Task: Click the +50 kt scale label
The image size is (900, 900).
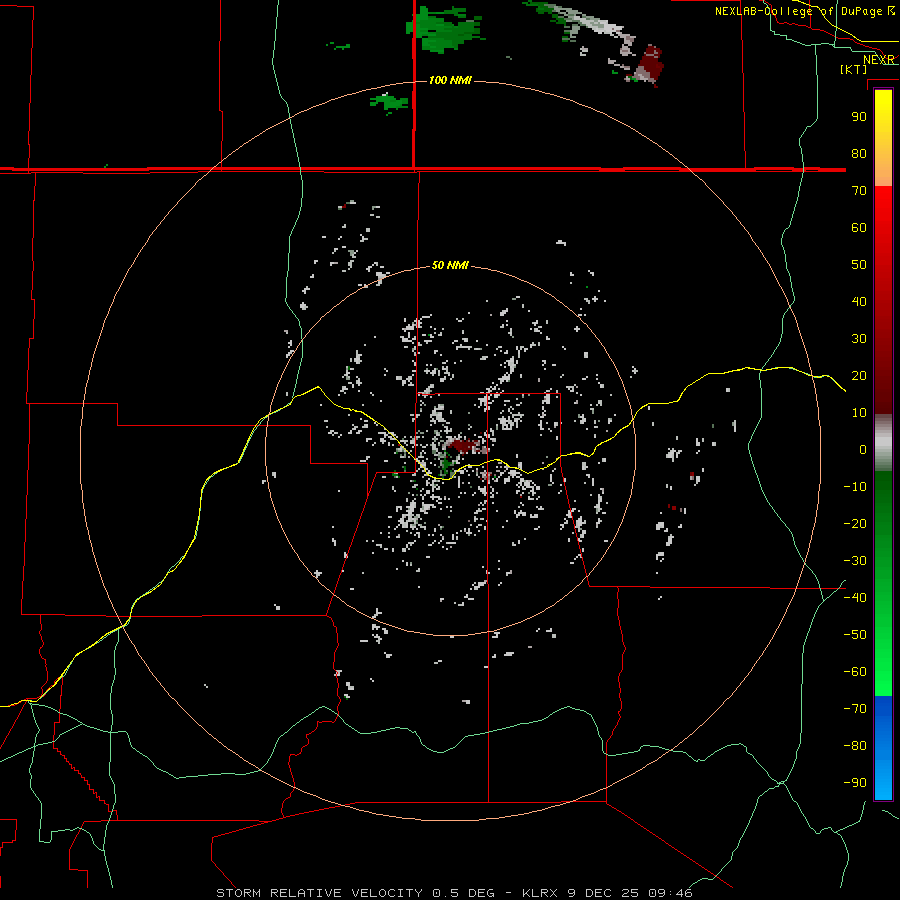Action: 859,265
